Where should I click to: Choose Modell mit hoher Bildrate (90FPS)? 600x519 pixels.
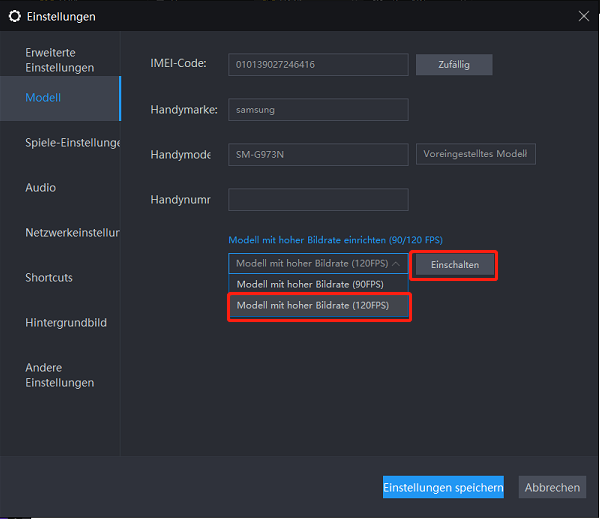(x=318, y=284)
